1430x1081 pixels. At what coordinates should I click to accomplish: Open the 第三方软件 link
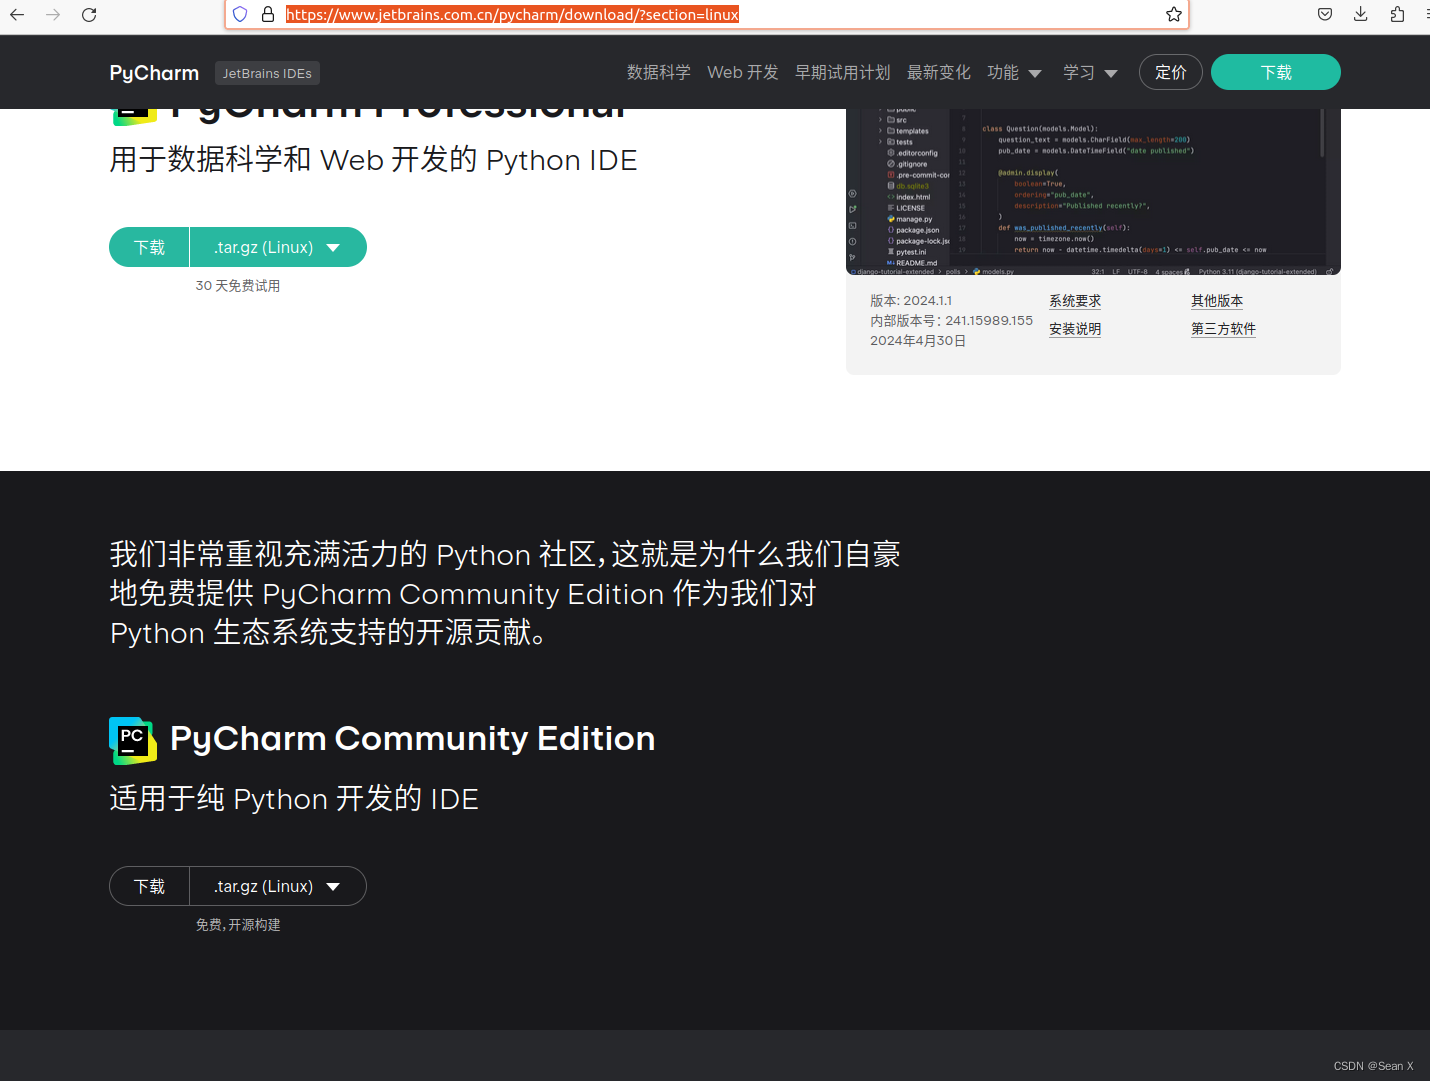click(x=1223, y=329)
